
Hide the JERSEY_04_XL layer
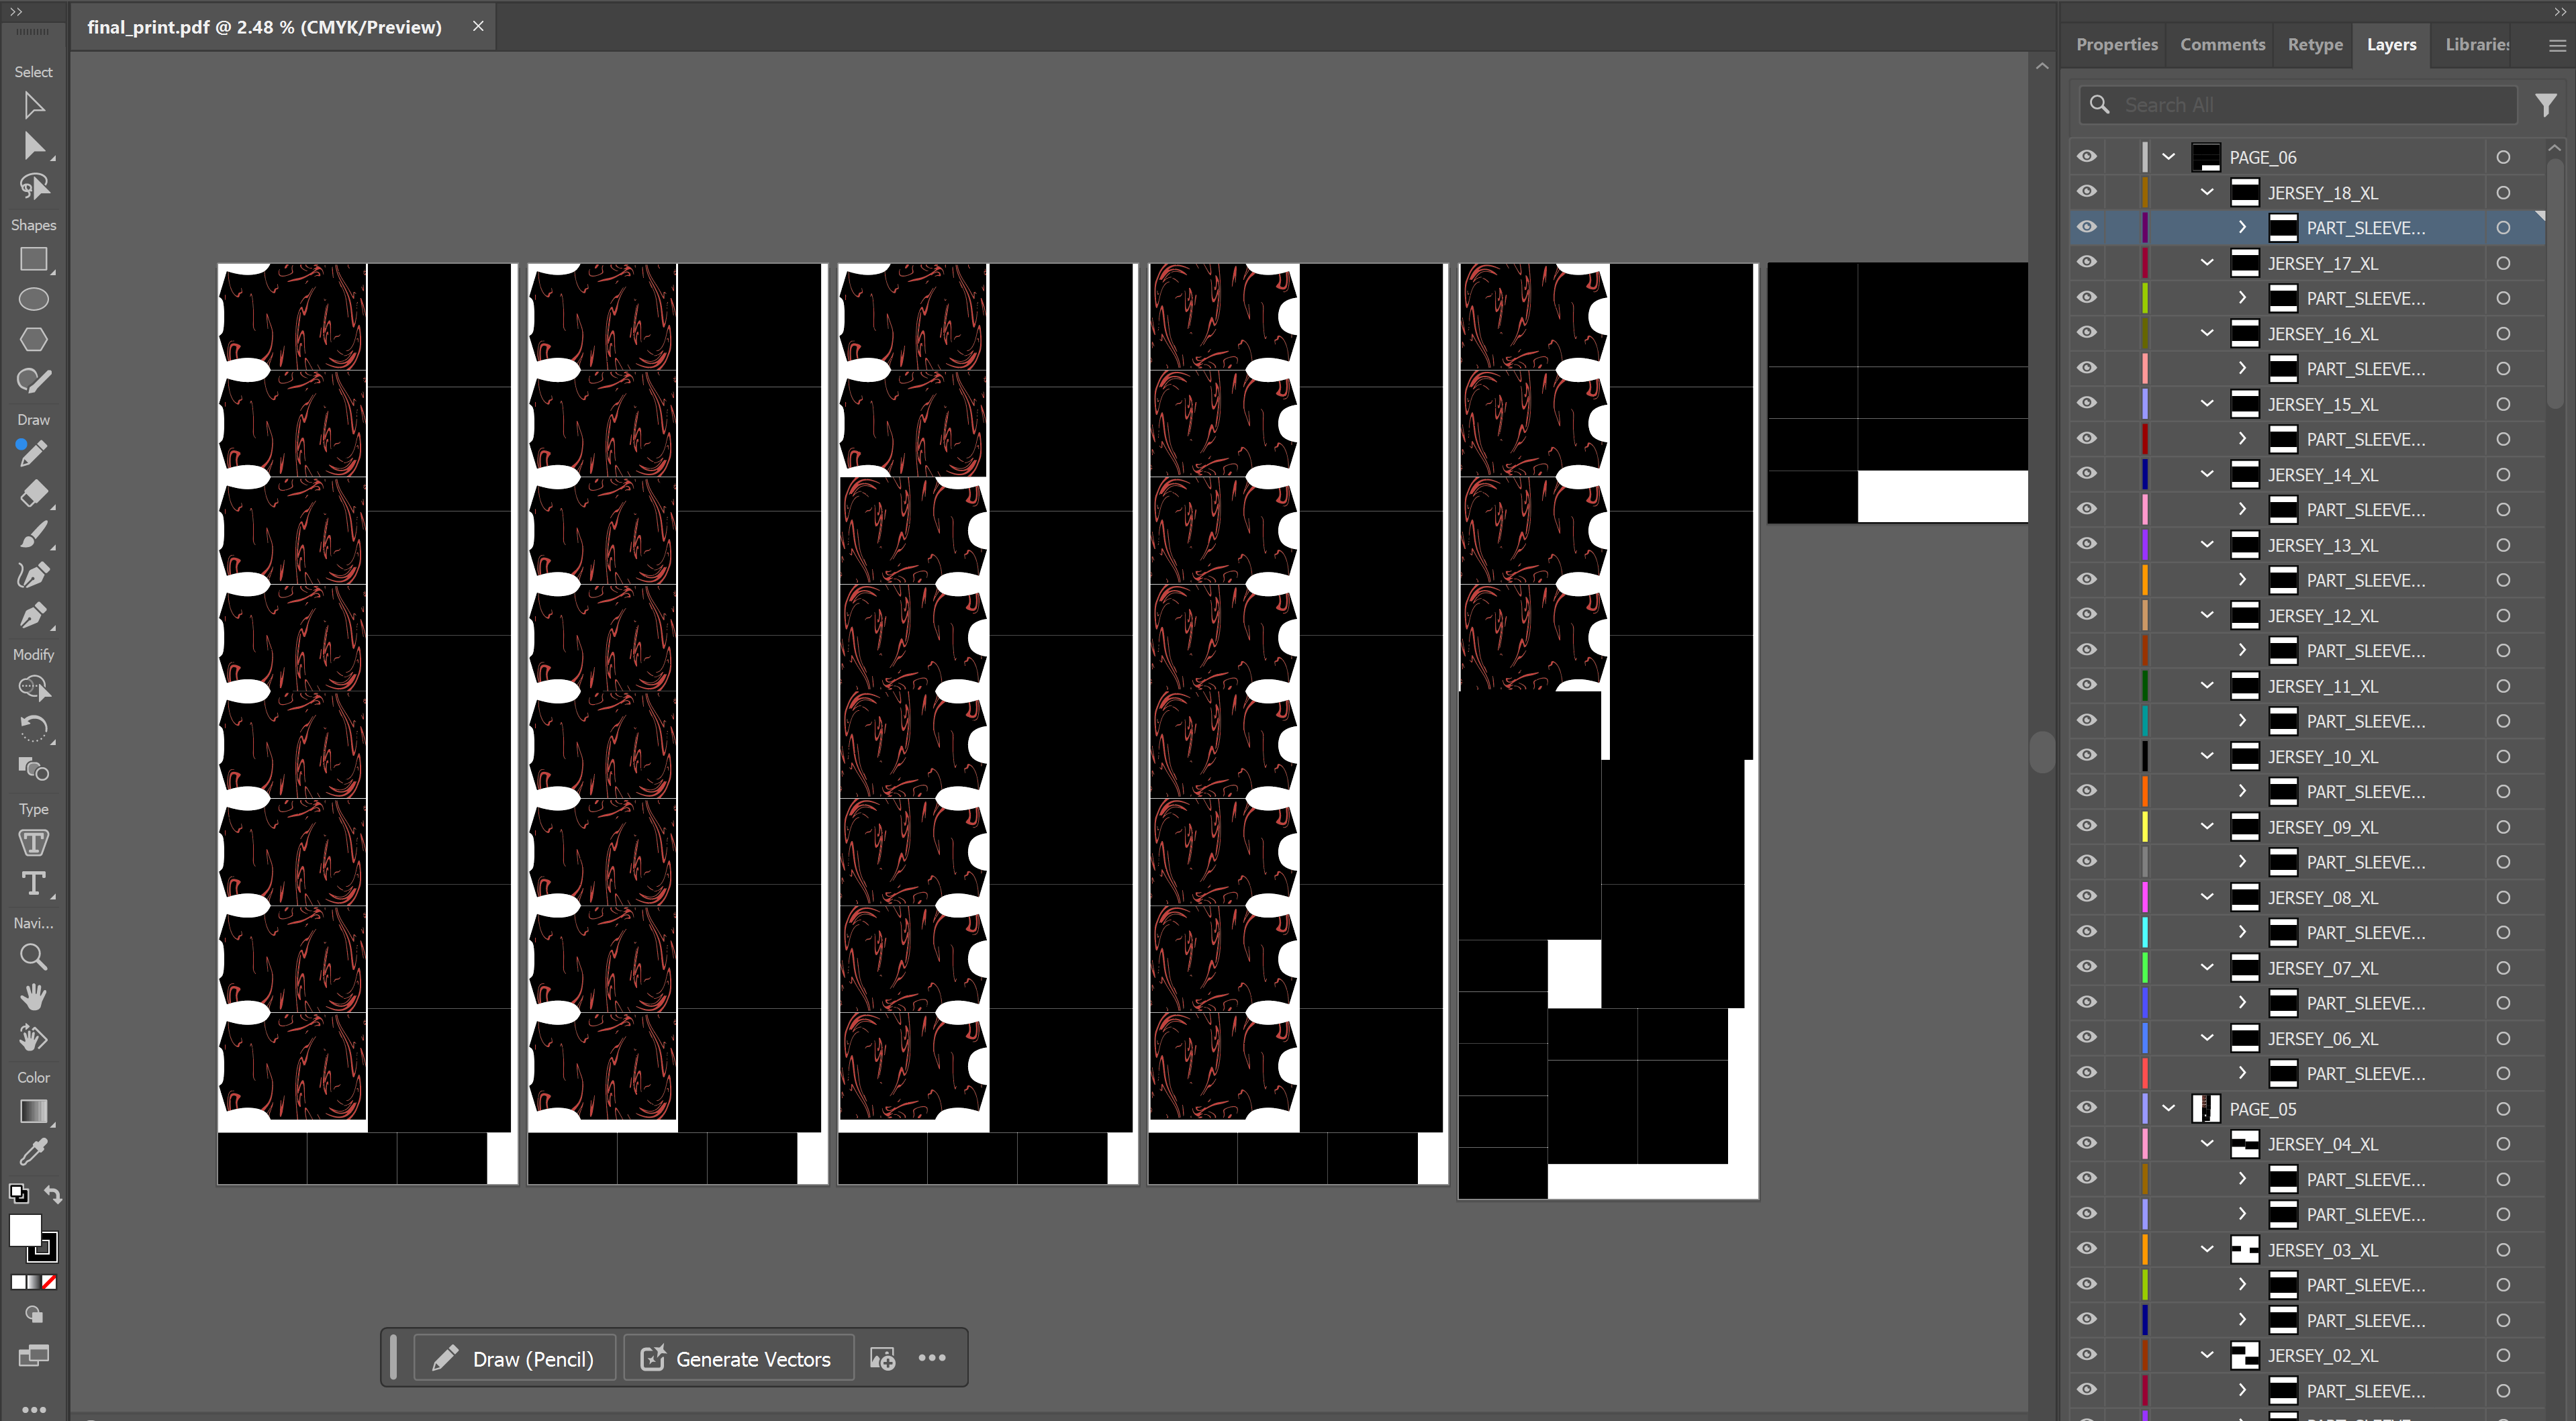click(2087, 1143)
